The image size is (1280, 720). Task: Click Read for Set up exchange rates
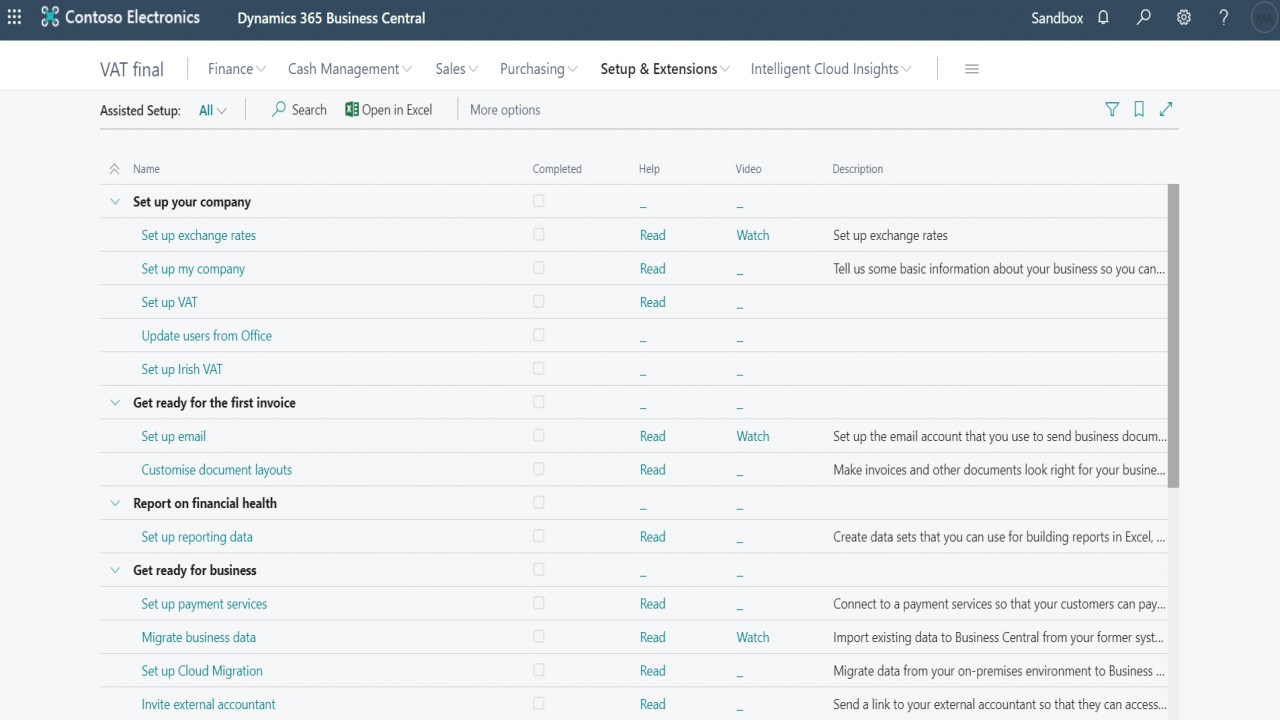pos(653,235)
